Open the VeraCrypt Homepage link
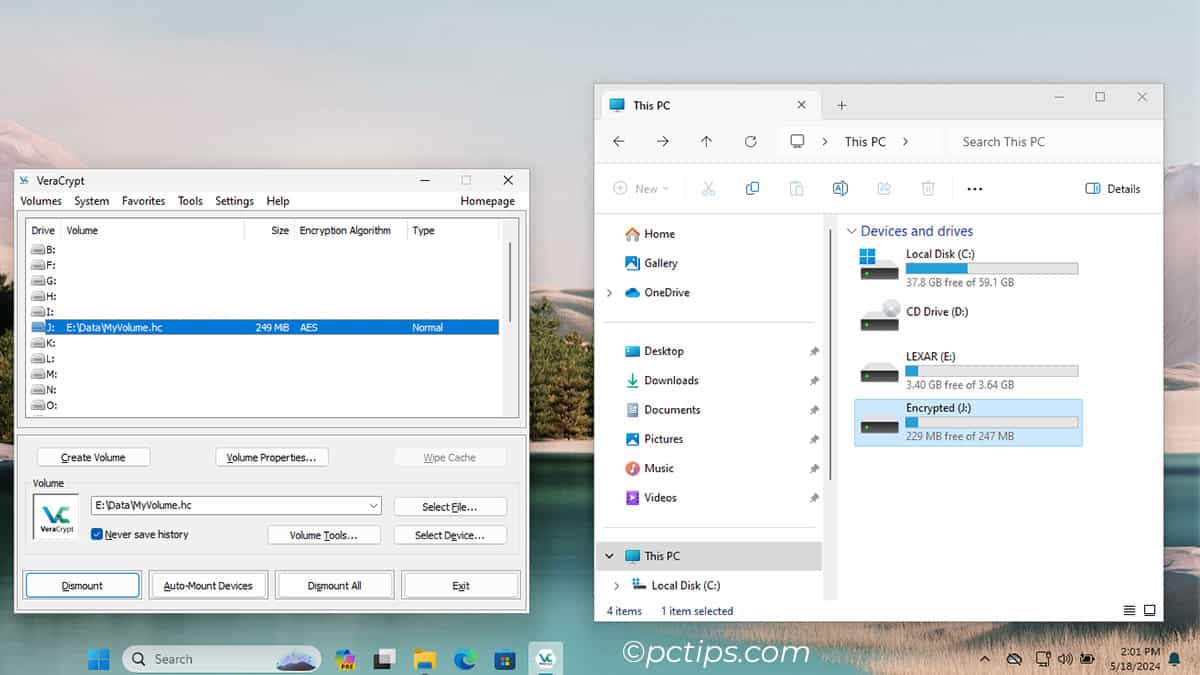 click(487, 201)
